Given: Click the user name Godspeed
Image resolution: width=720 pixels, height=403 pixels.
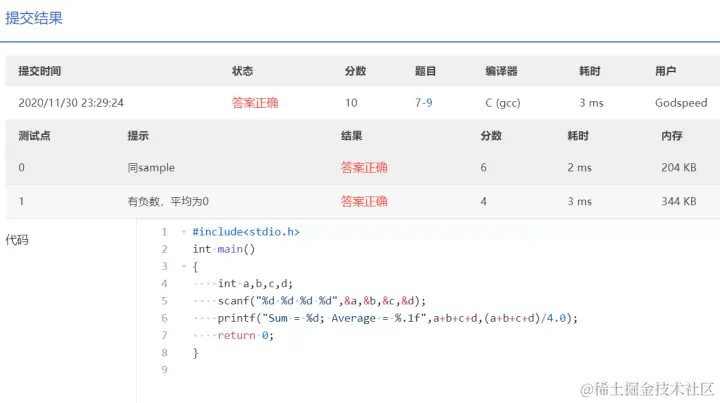Looking at the screenshot, I should point(681,103).
